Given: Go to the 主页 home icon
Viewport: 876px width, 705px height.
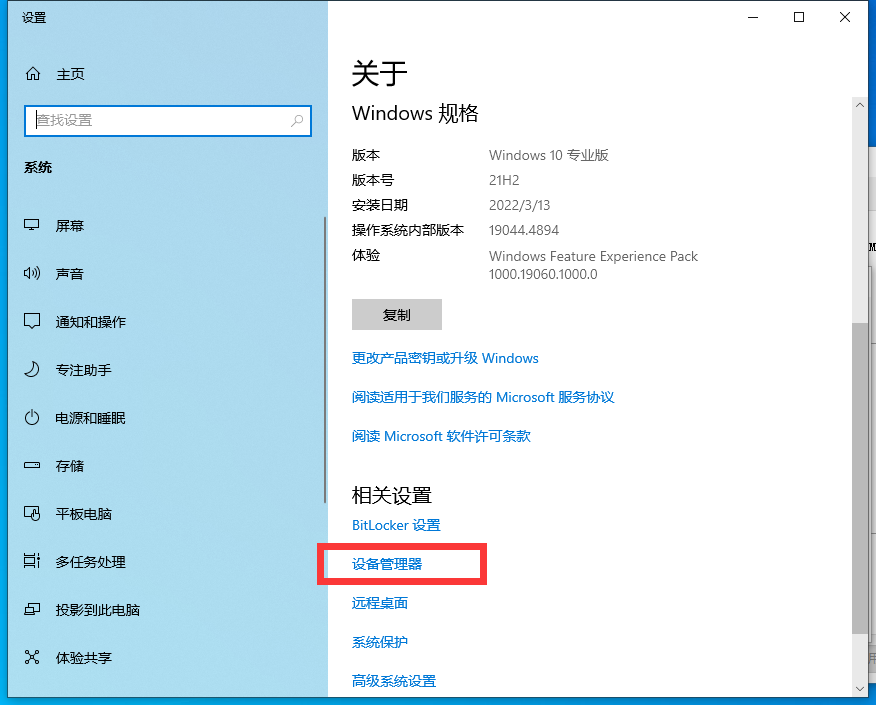Looking at the screenshot, I should [x=33, y=74].
